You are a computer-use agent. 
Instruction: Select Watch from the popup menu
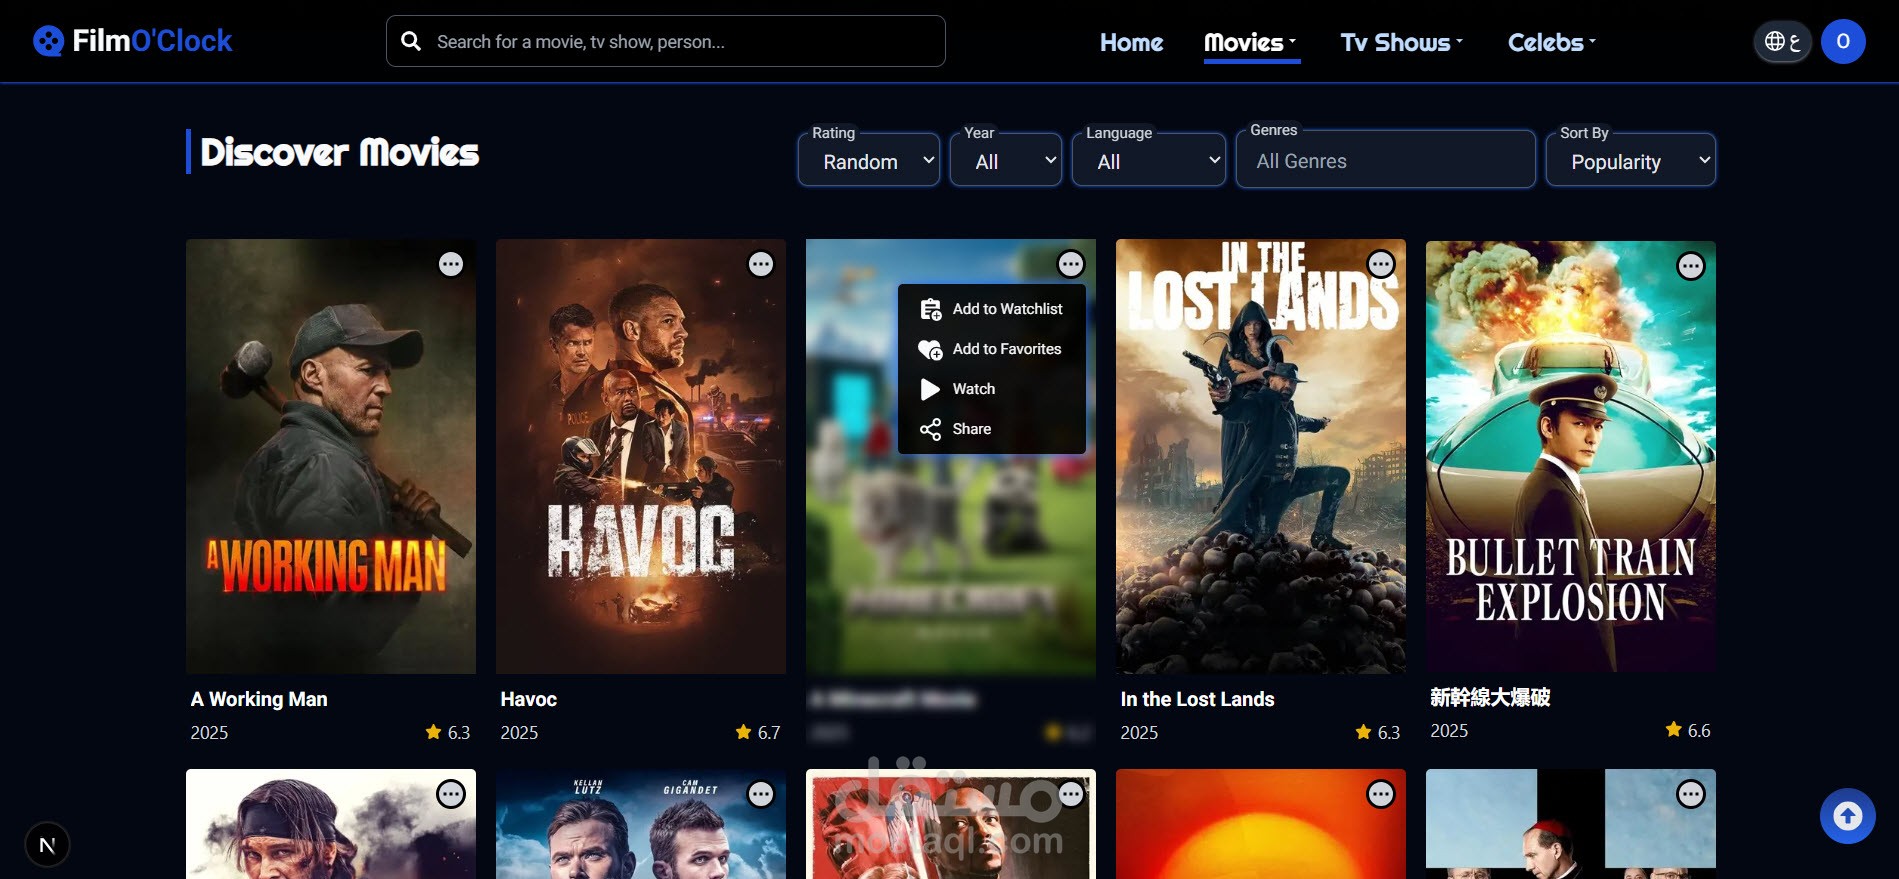[992, 389]
